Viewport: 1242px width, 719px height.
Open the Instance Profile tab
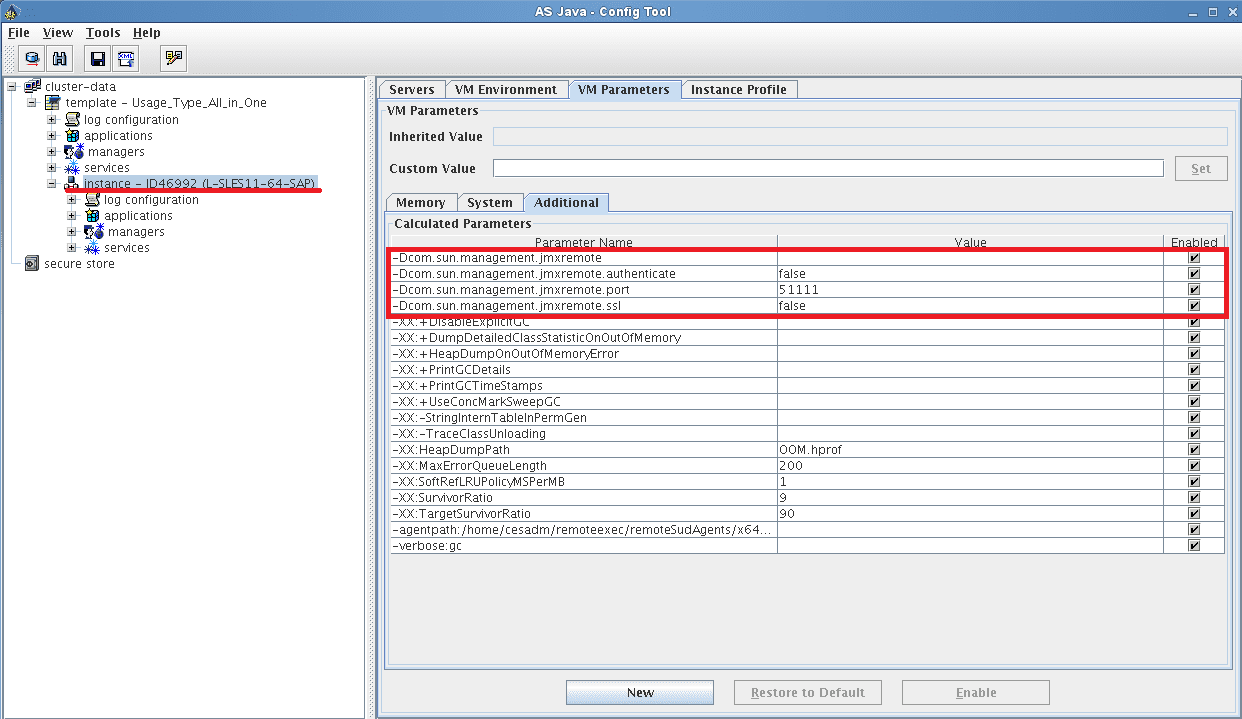(739, 90)
